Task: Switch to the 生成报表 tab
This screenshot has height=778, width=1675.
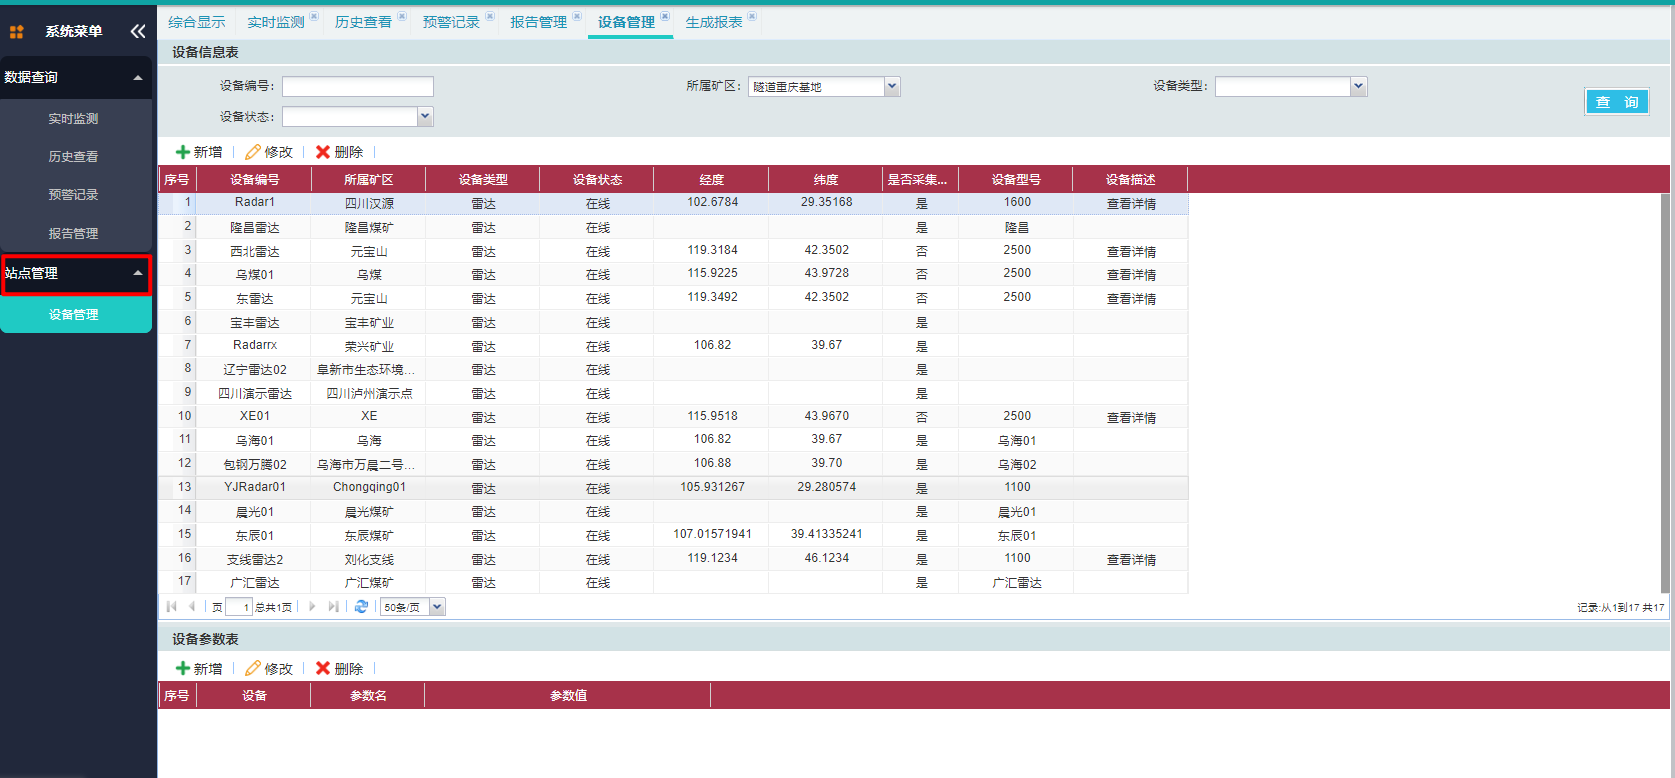Action: (713, 22)
